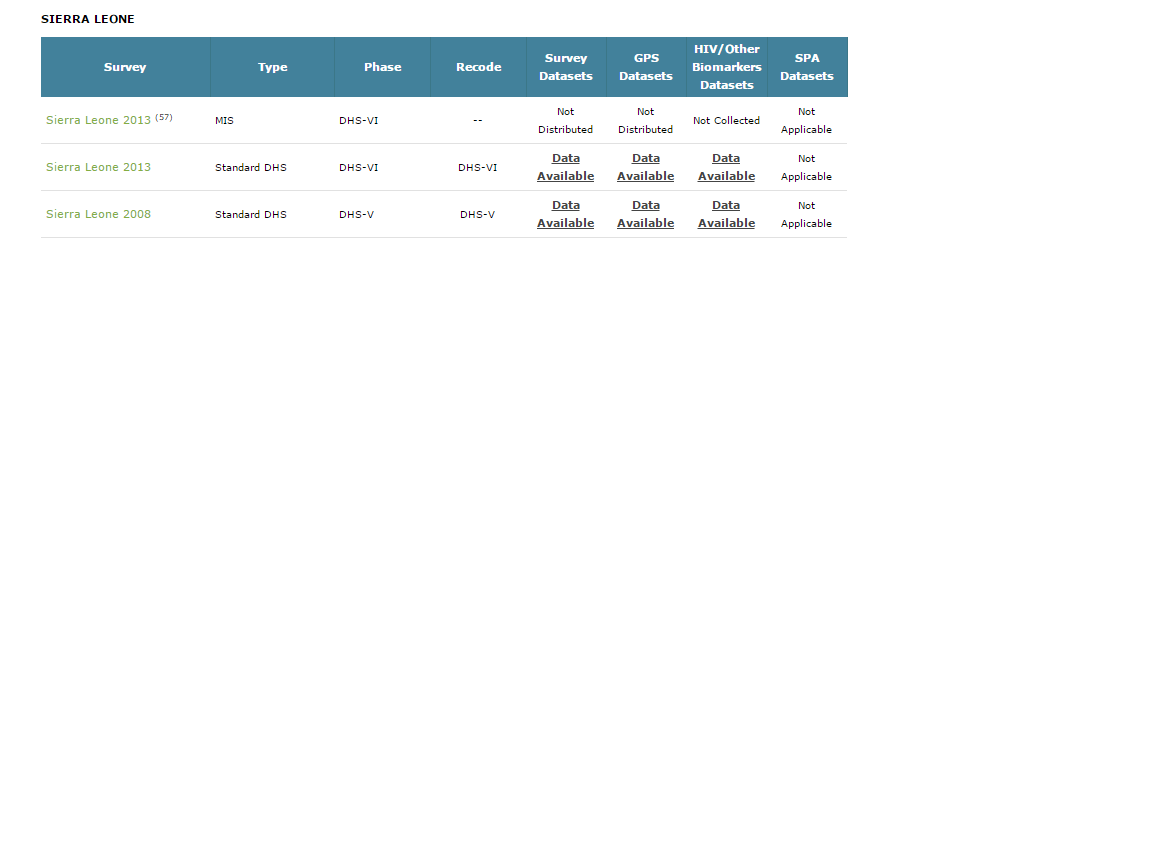Open HIV/Other Biomarkers Data Available for 2013 DHS
The width and height of the screenshot is (1152, 864).
(726, 167)
